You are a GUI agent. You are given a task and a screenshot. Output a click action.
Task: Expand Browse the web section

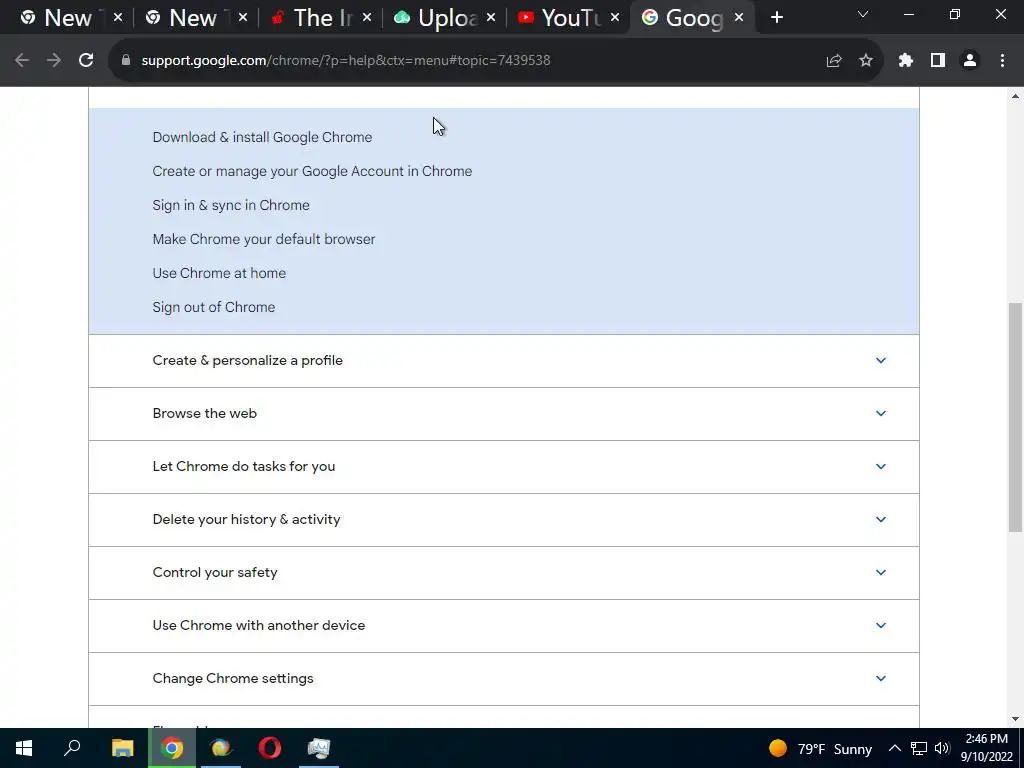tap(504, 413)
